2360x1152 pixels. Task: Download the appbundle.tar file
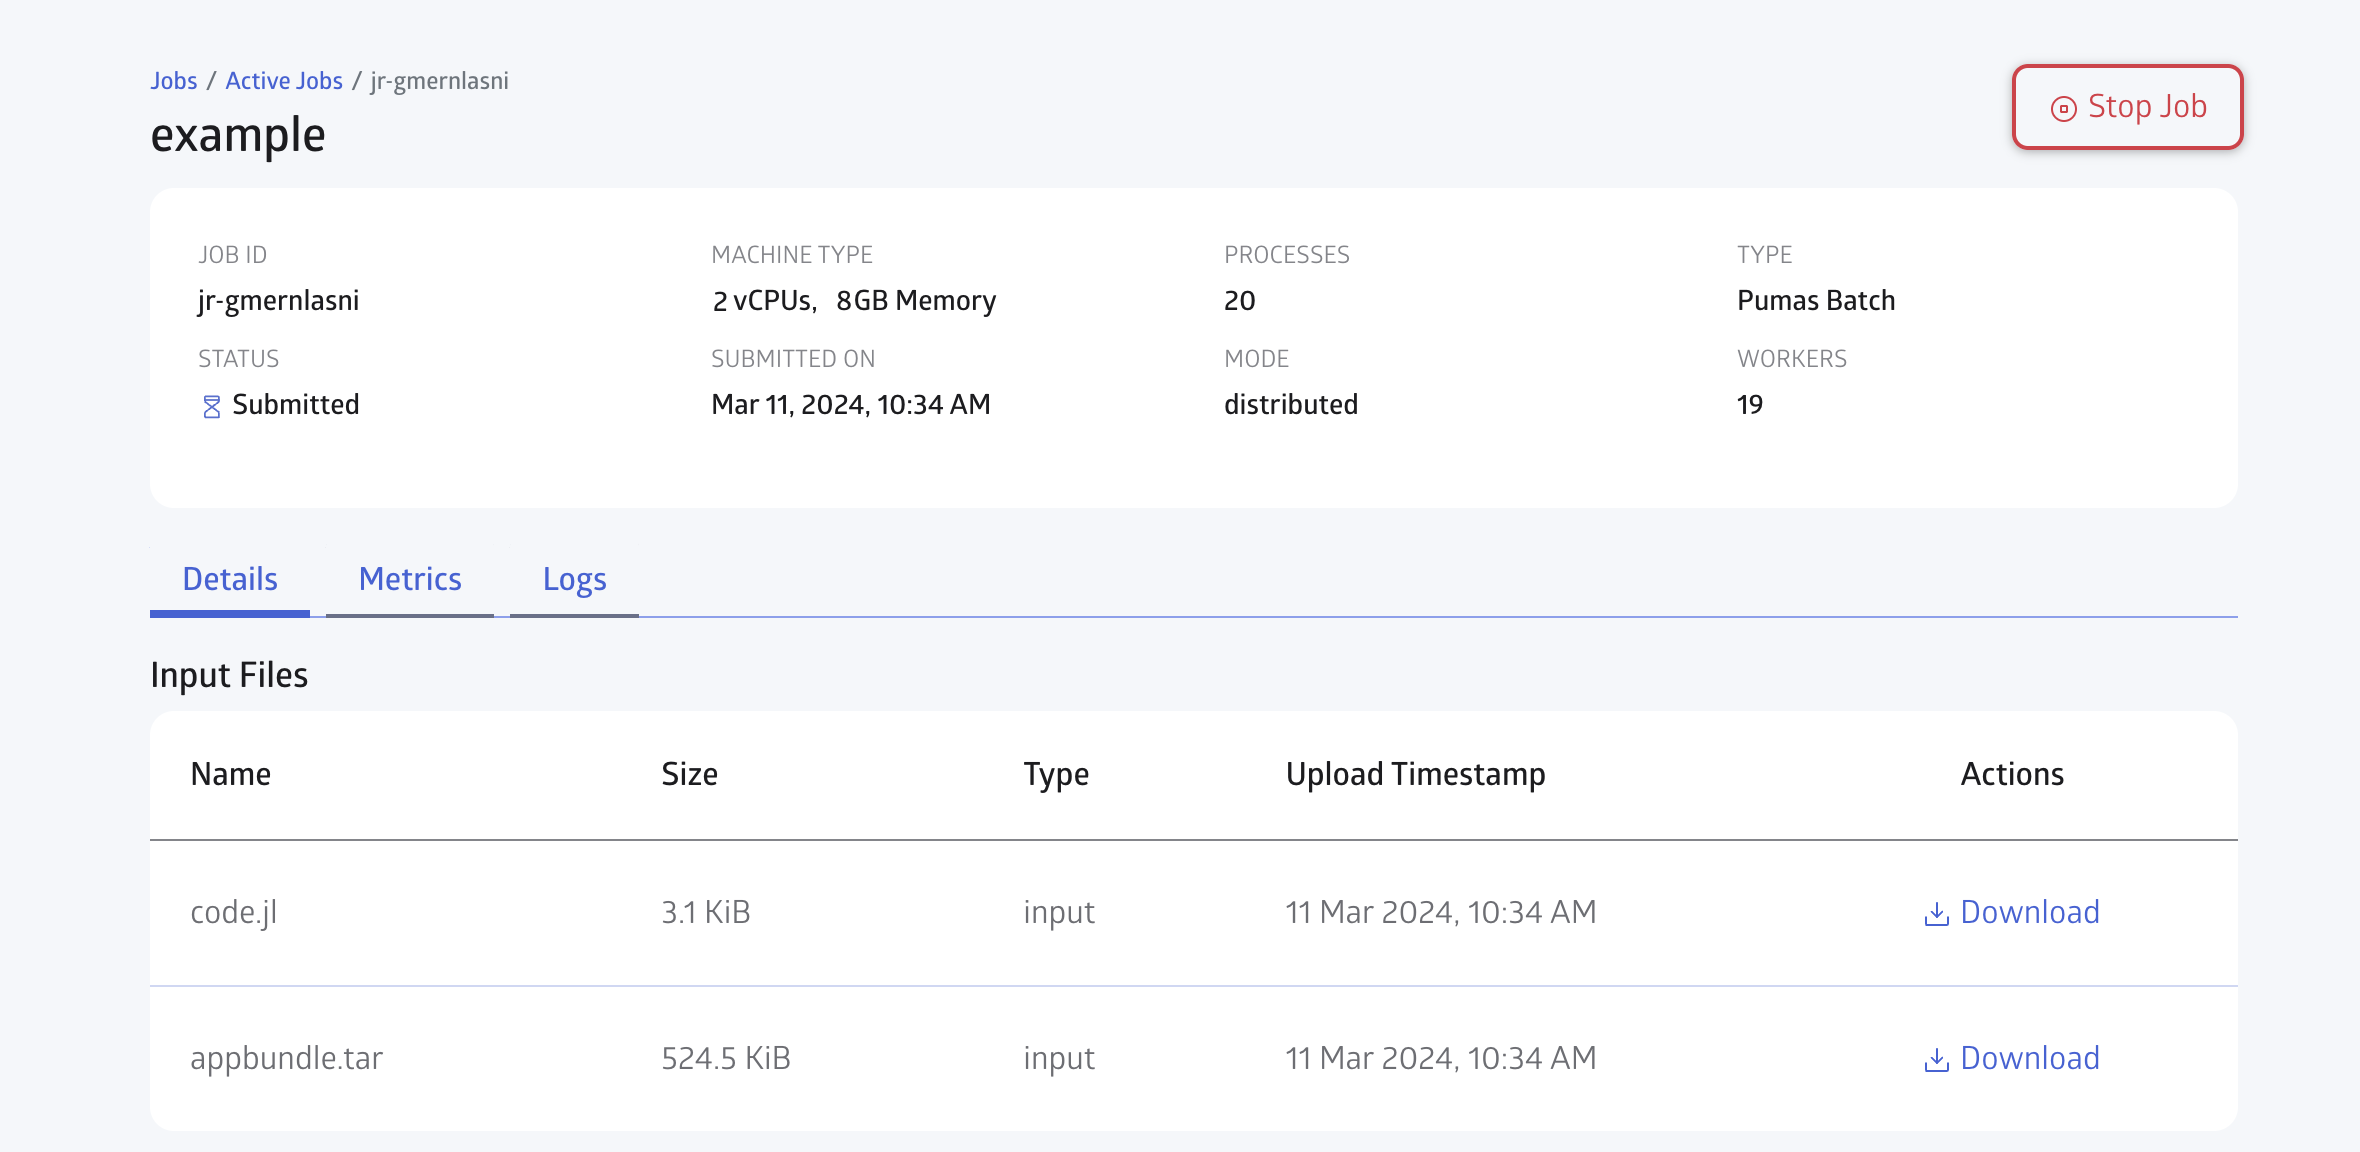(2029, 1058)
